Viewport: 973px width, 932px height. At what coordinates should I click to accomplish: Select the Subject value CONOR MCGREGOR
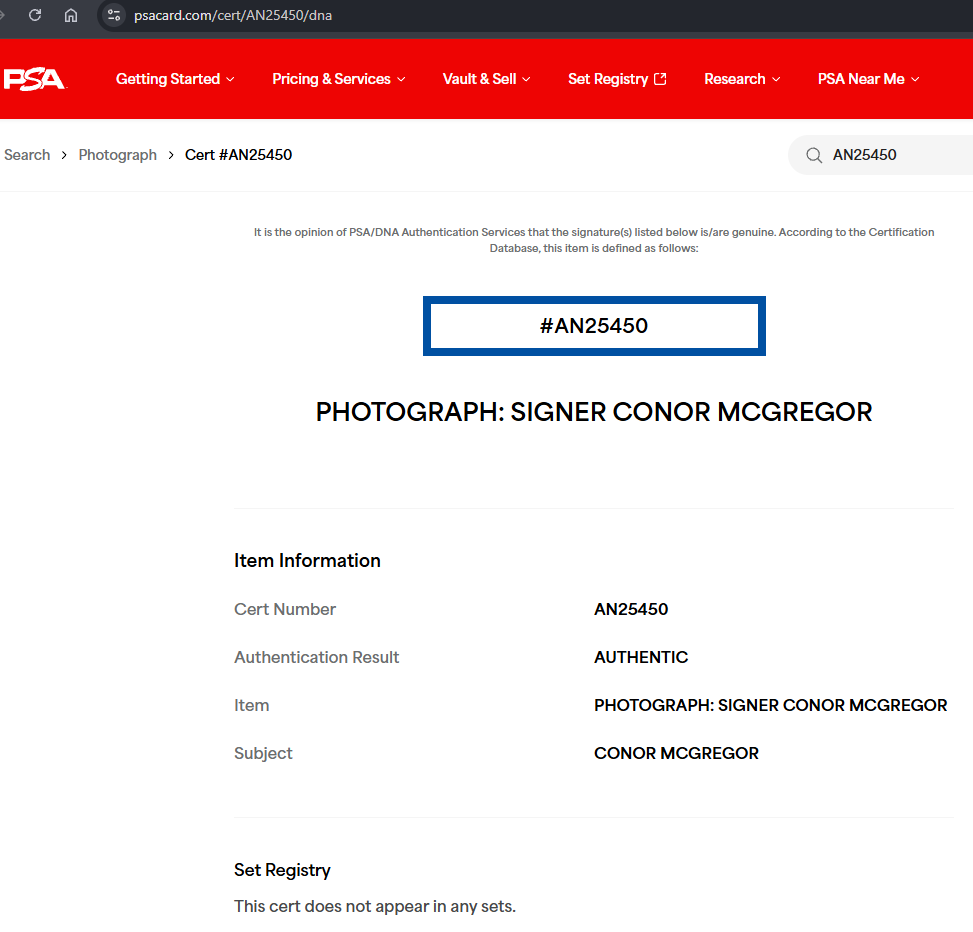tap(676, 753)
